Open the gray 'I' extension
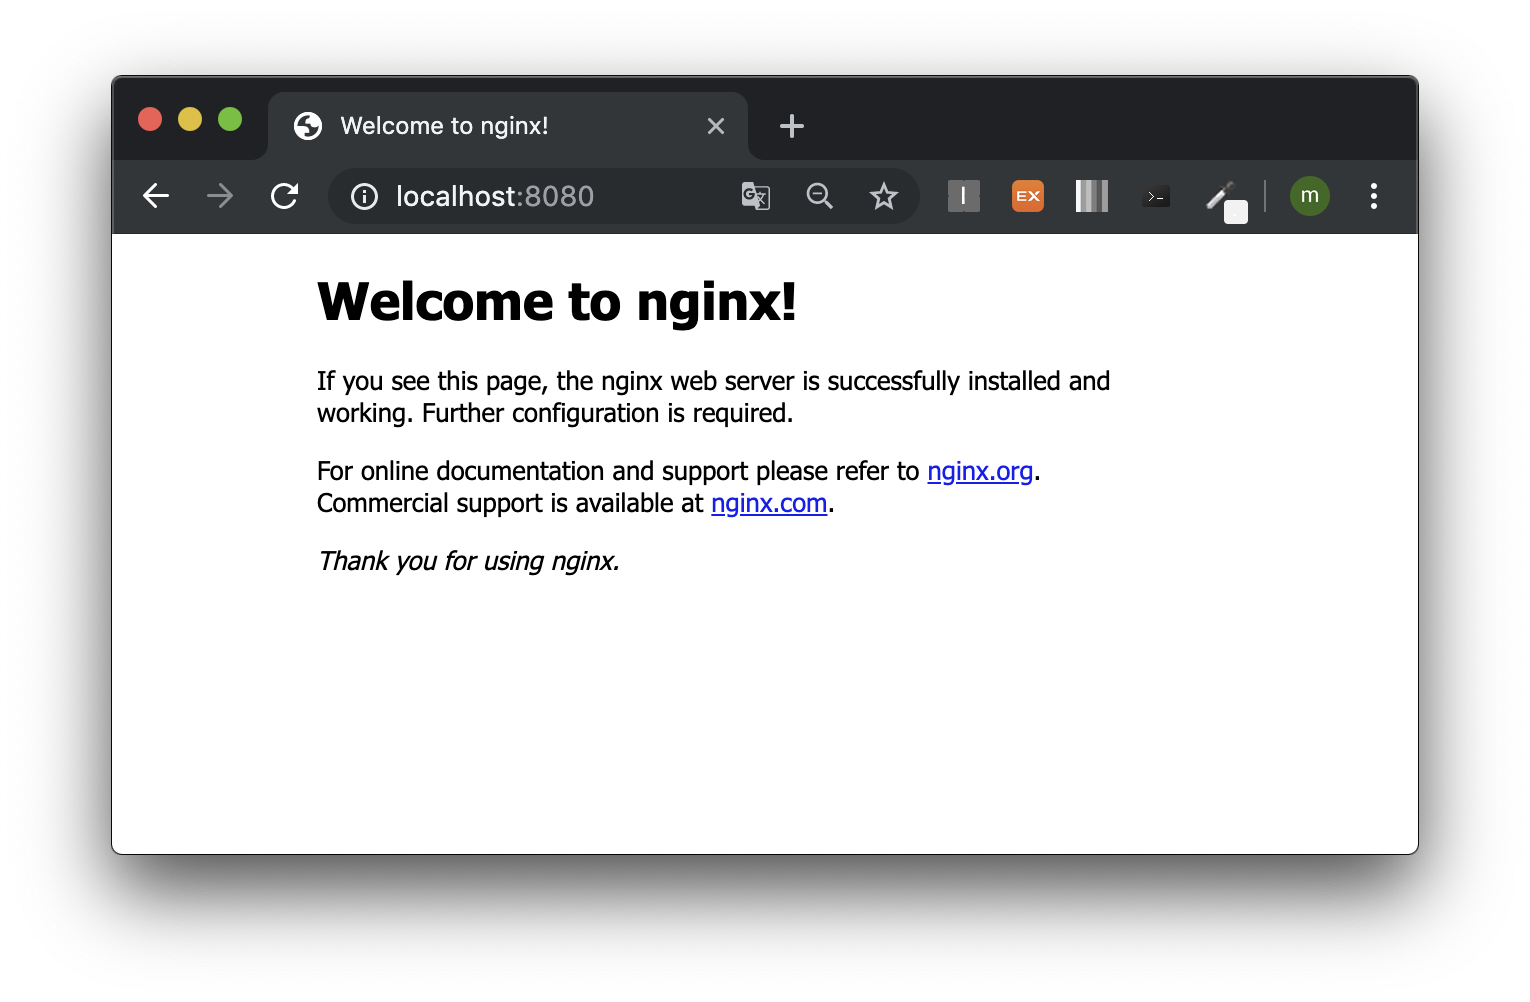 point(964,196)
